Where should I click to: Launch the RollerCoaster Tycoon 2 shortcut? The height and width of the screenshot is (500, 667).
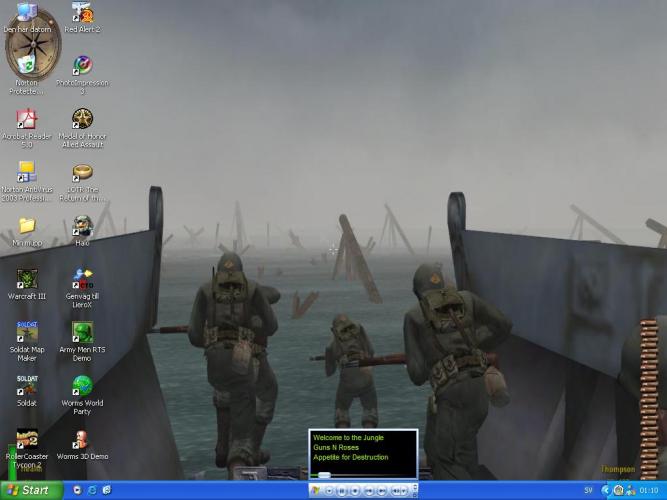coord(27,448)
